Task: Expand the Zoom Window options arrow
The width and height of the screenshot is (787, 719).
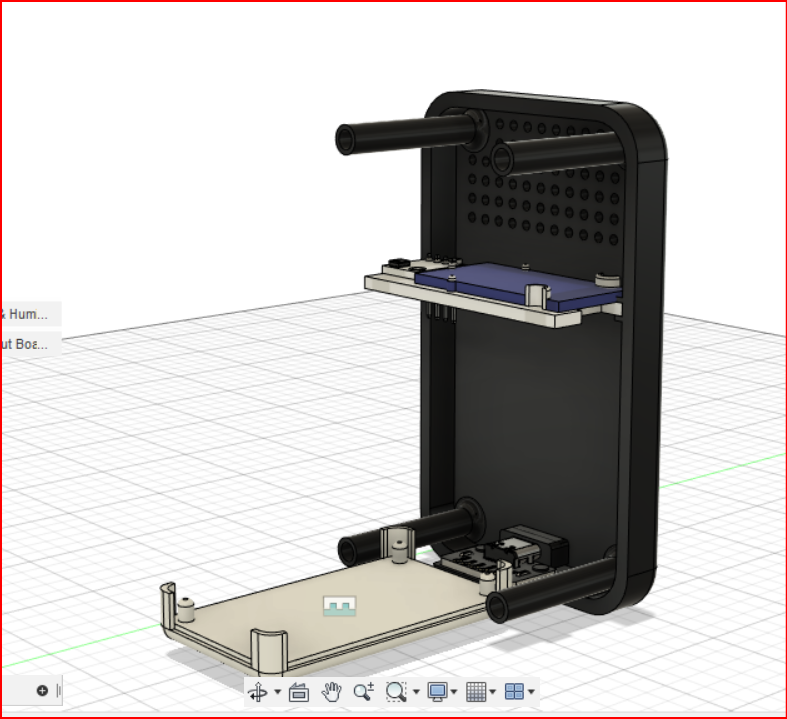Action: coord(416,692)
